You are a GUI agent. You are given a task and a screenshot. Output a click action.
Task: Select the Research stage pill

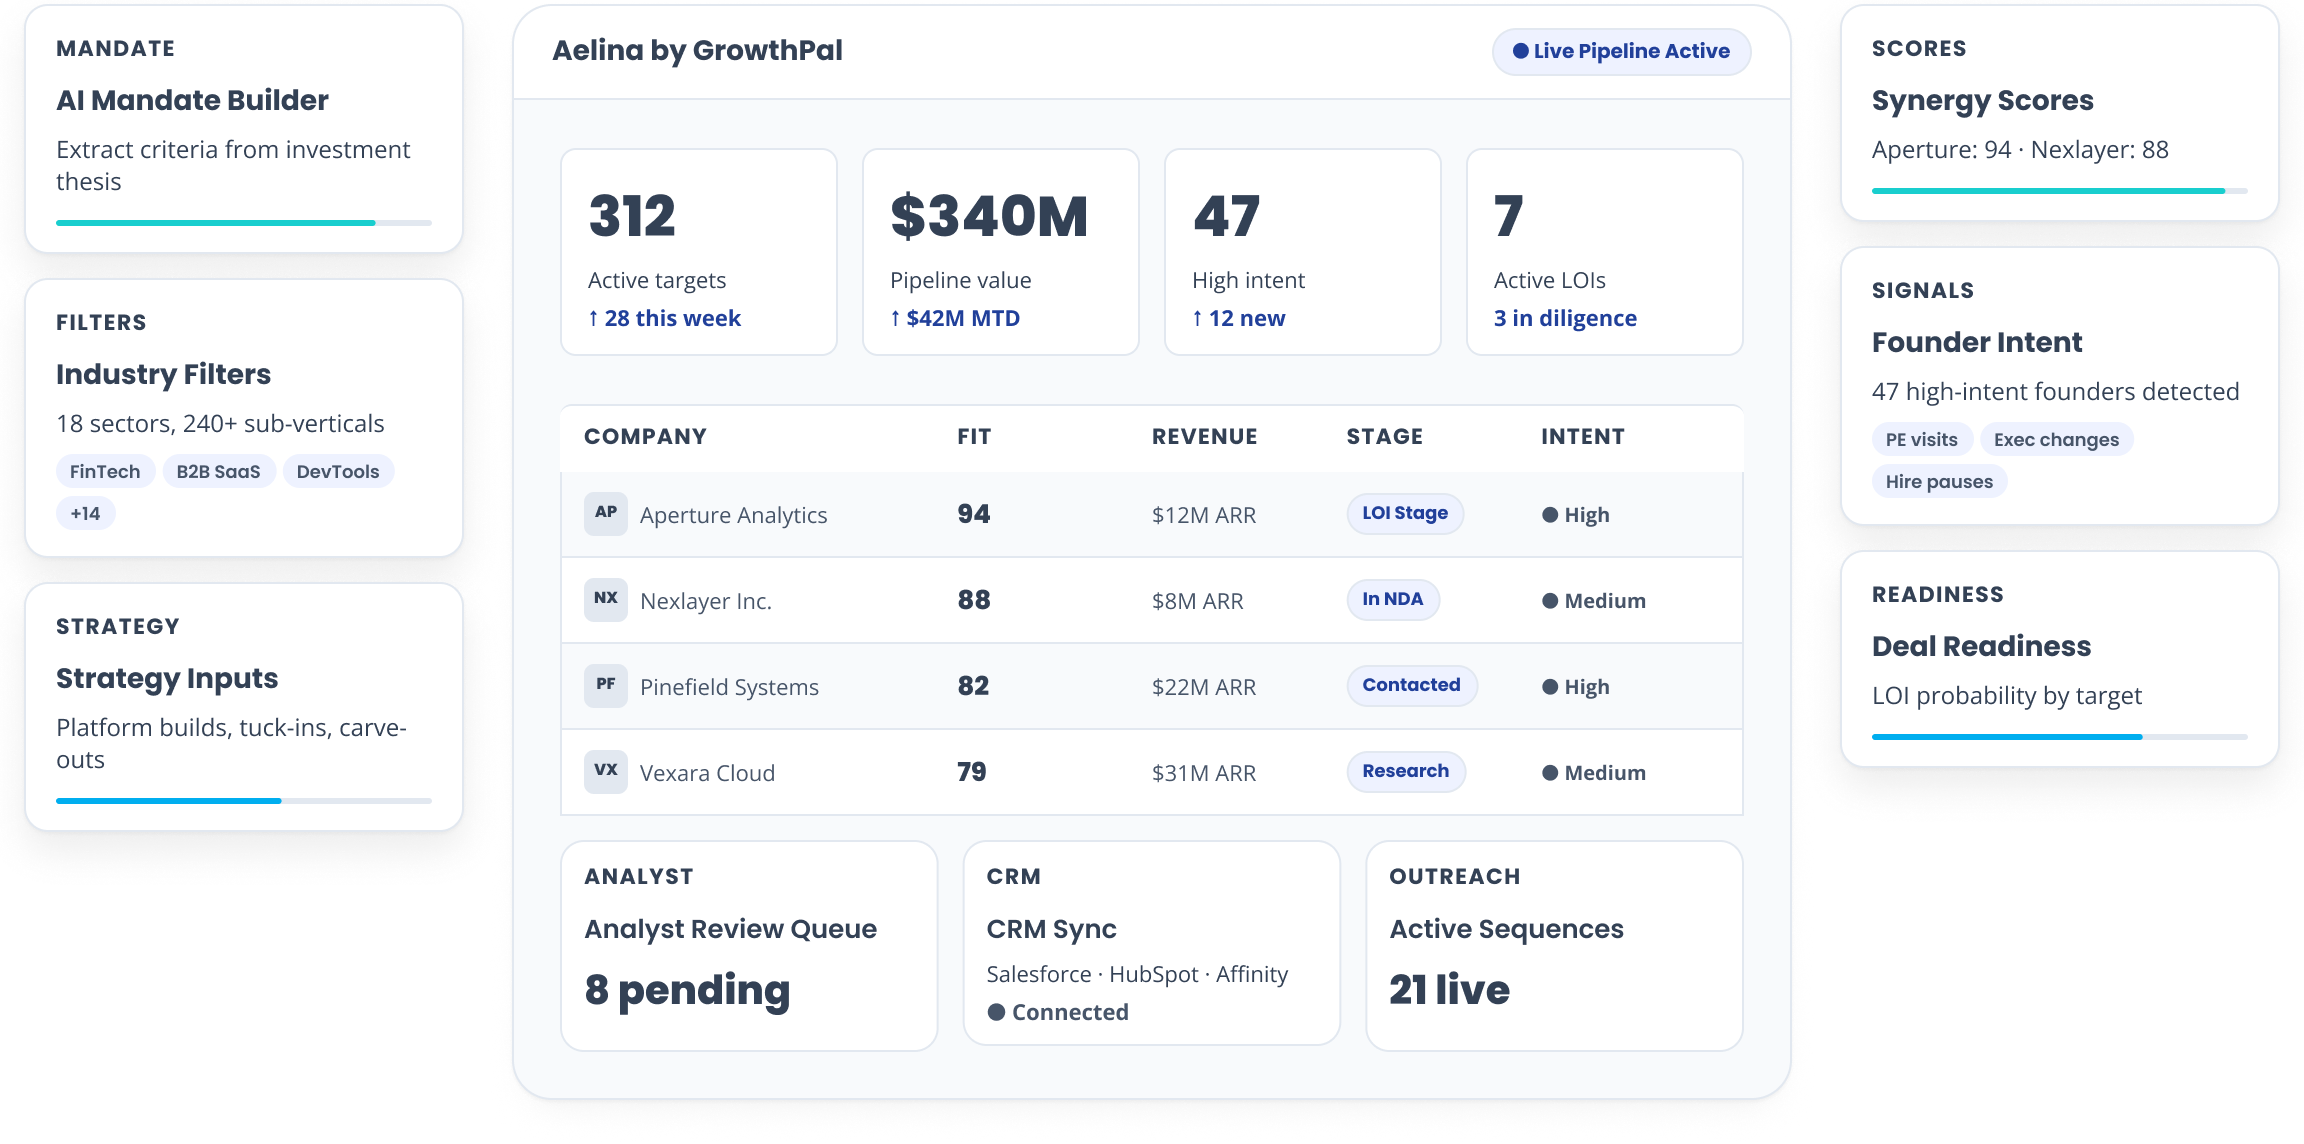(x=1406, y=771)
